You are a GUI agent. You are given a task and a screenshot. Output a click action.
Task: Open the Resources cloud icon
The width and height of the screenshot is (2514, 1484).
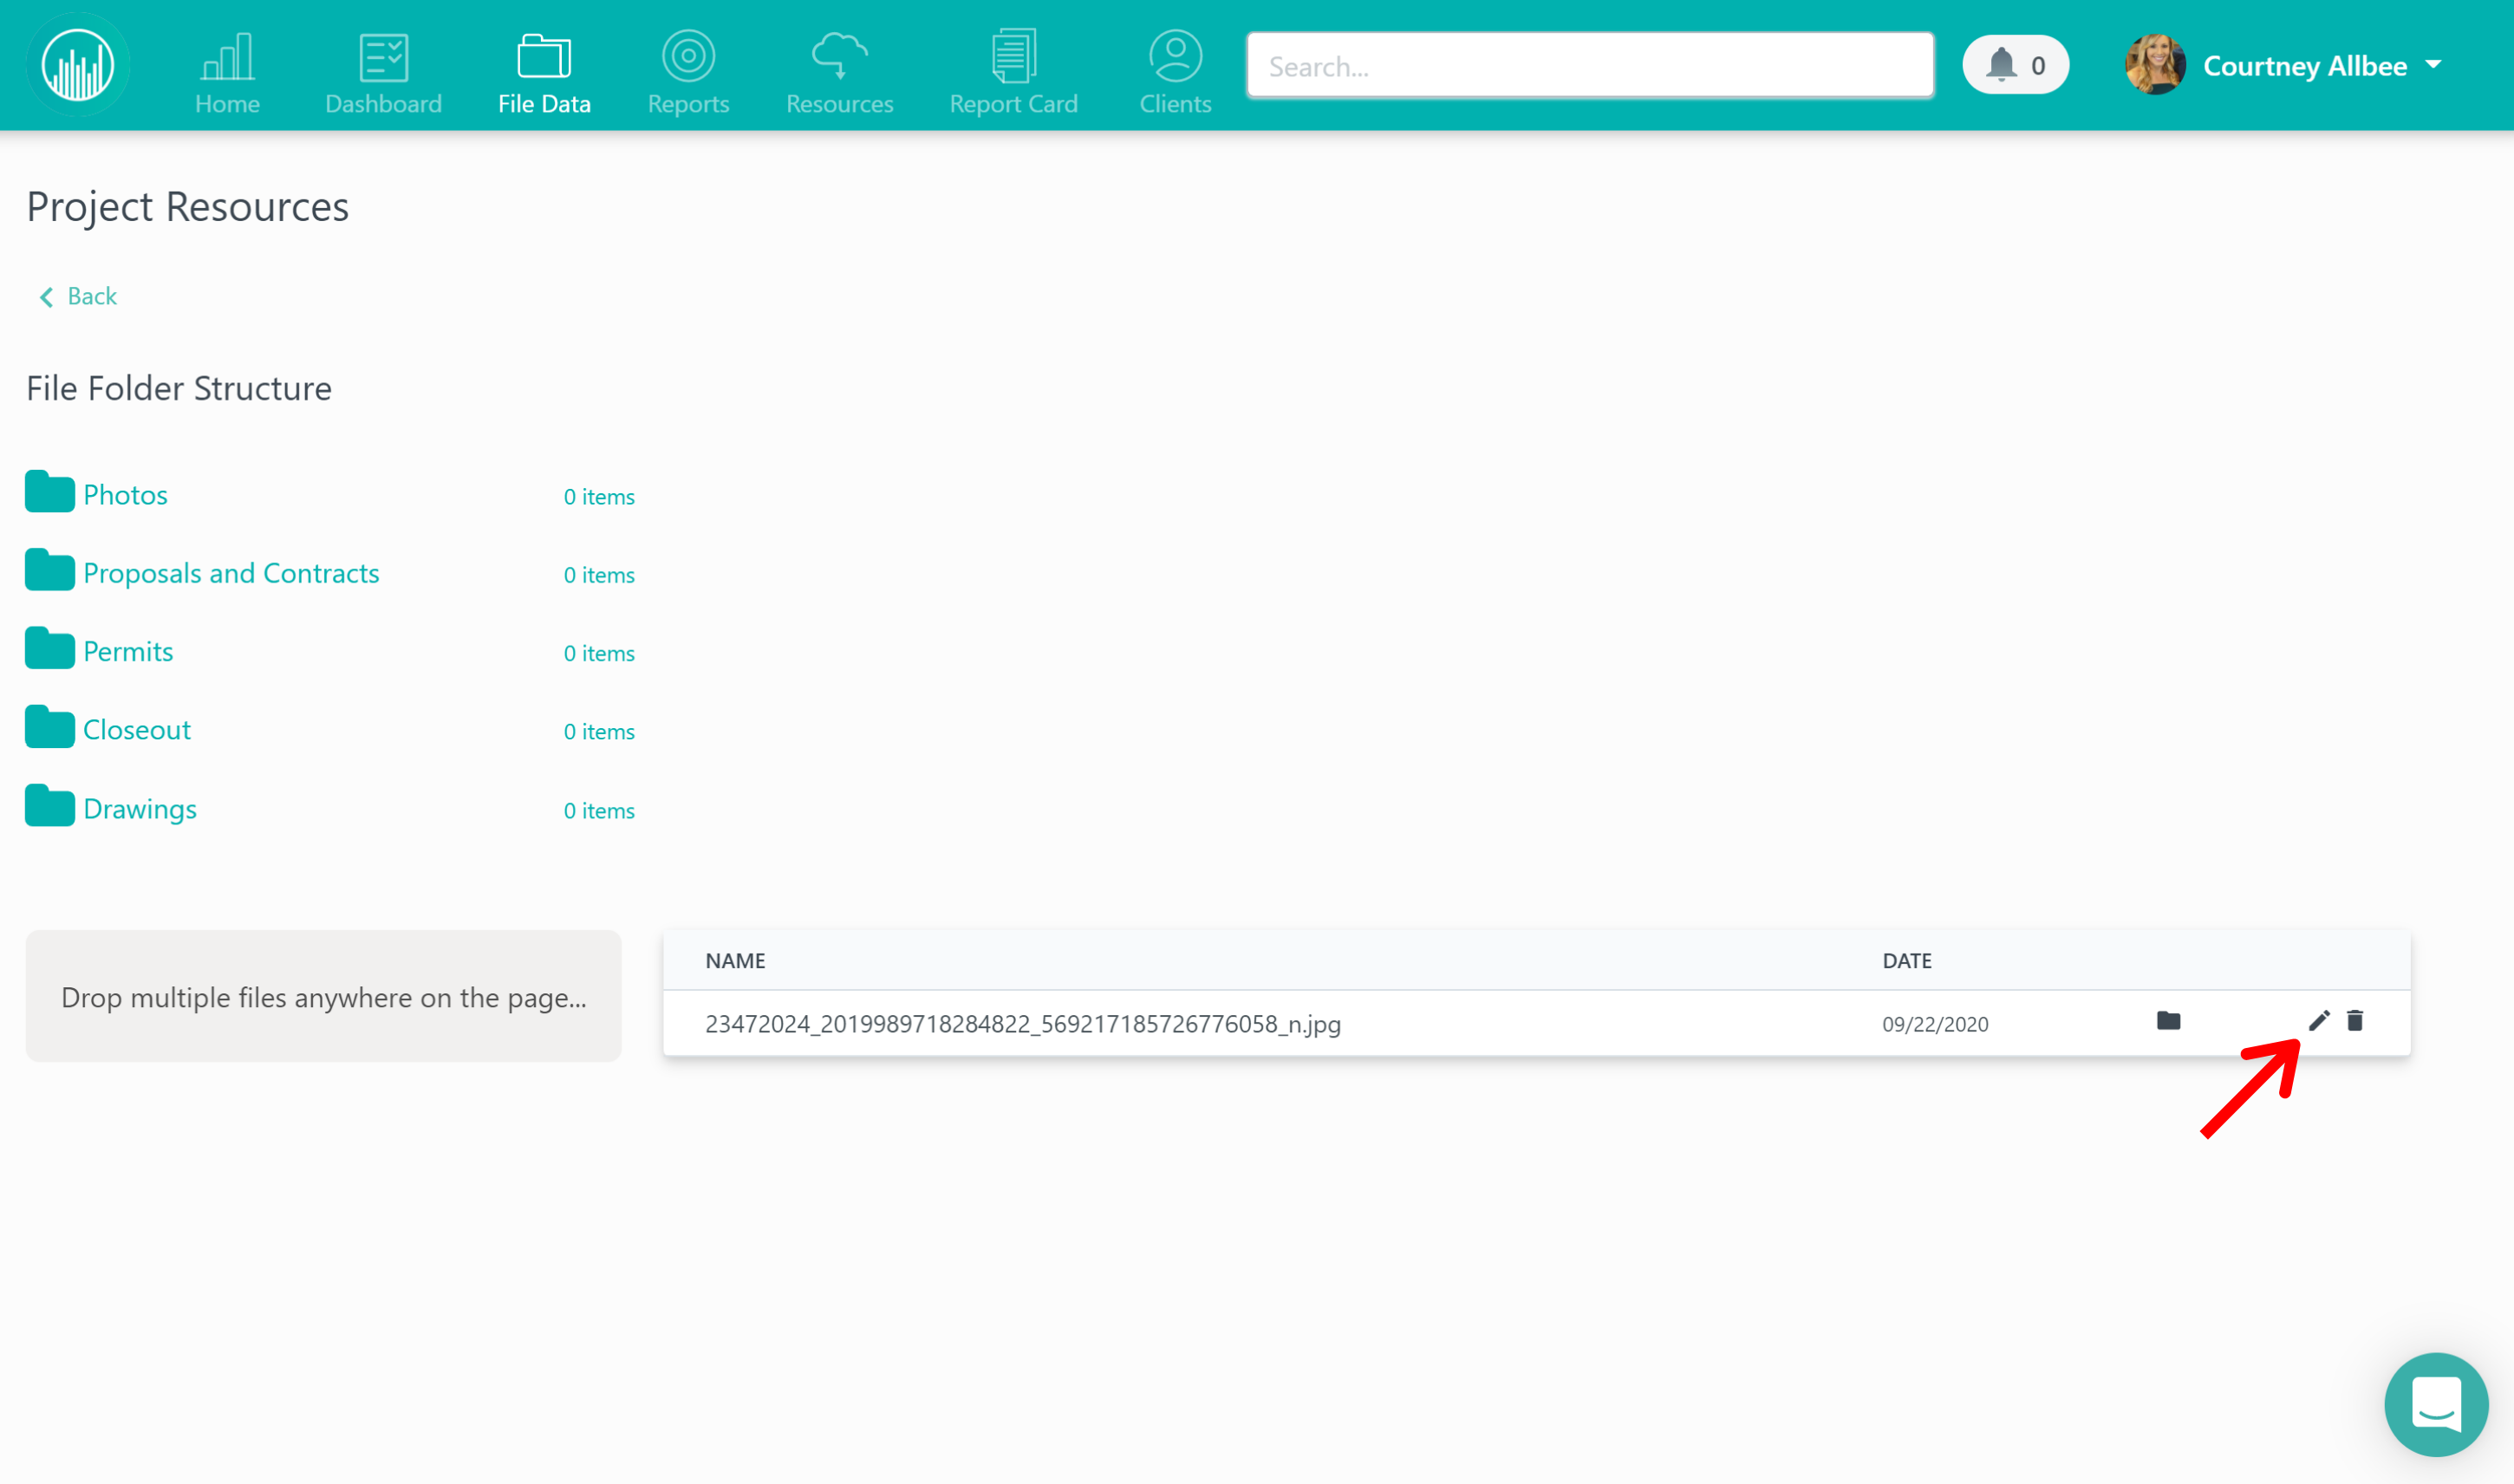click(839, 56)
